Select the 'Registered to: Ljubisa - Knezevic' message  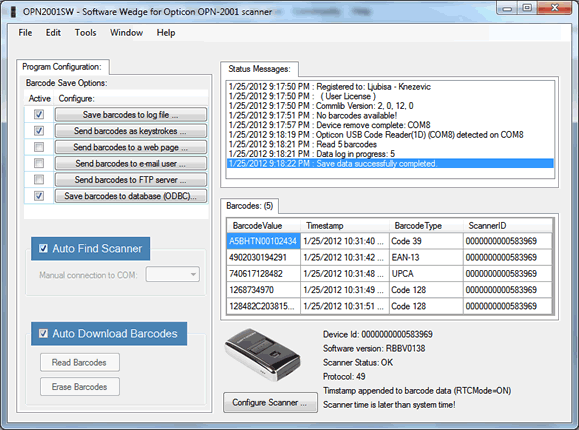click(390, 87)
